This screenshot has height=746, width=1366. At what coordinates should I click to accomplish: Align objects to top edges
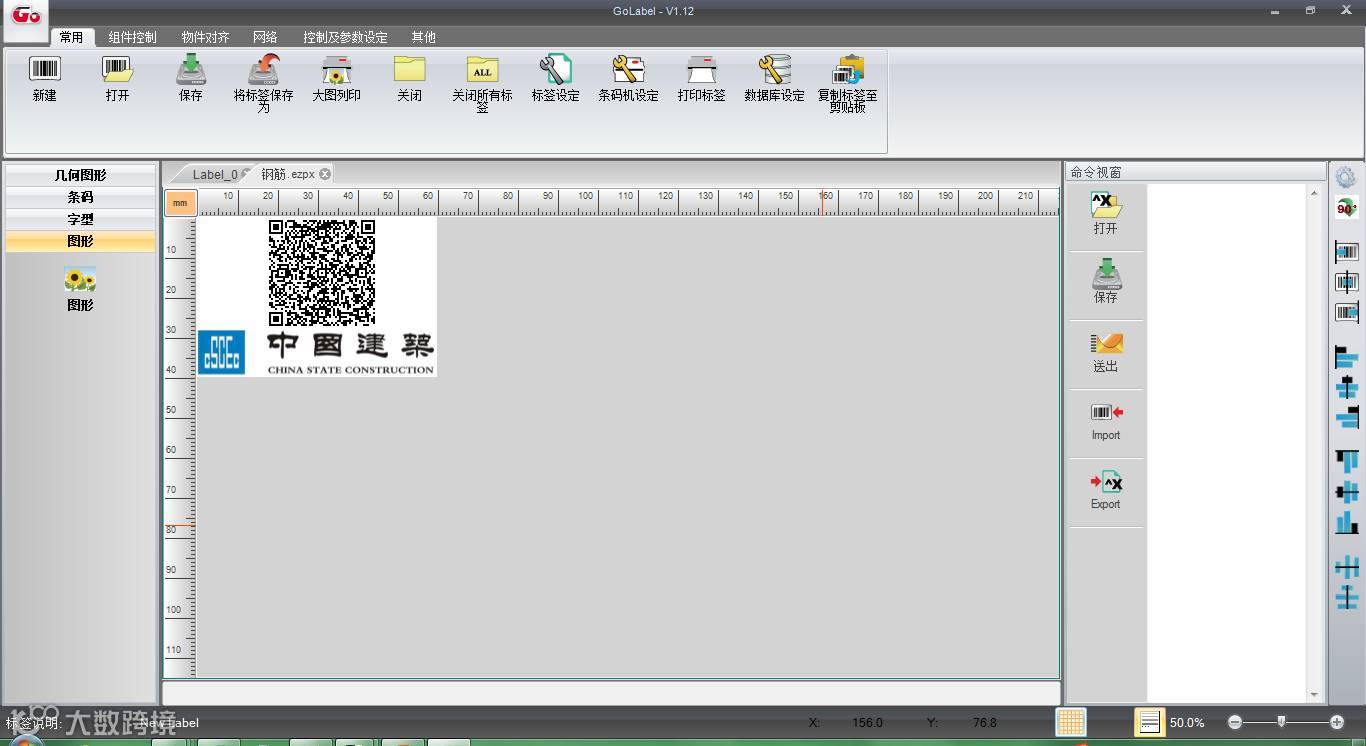point(1347,462)
